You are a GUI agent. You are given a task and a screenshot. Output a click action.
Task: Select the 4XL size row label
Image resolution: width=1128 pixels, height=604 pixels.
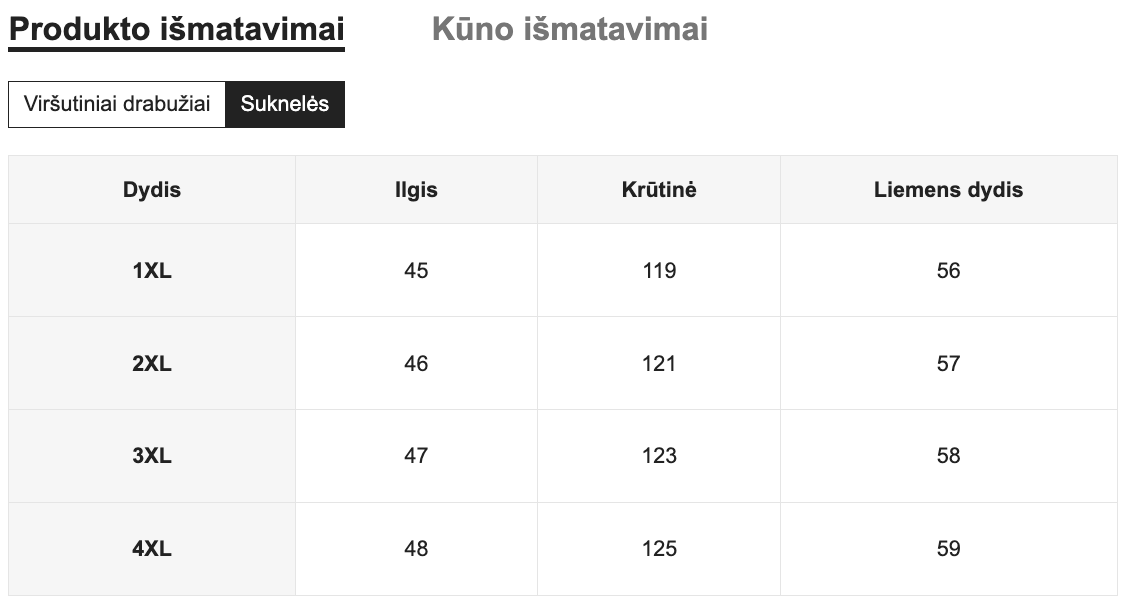tap(152, 548)
